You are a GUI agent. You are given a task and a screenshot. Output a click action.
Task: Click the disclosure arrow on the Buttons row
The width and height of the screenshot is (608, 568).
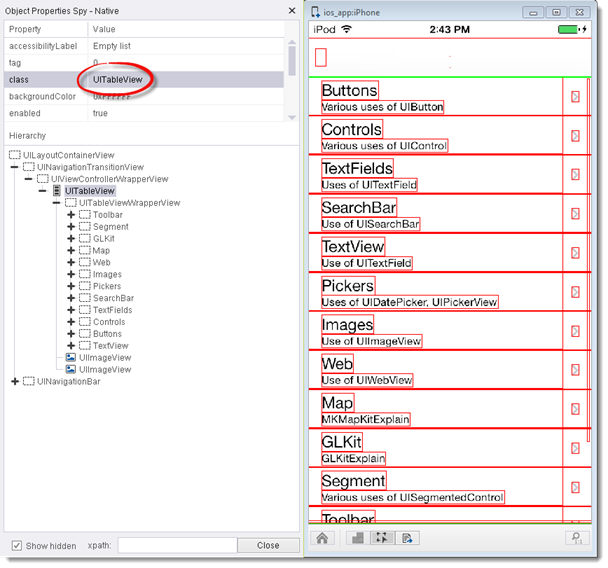[x=575, y=97]
